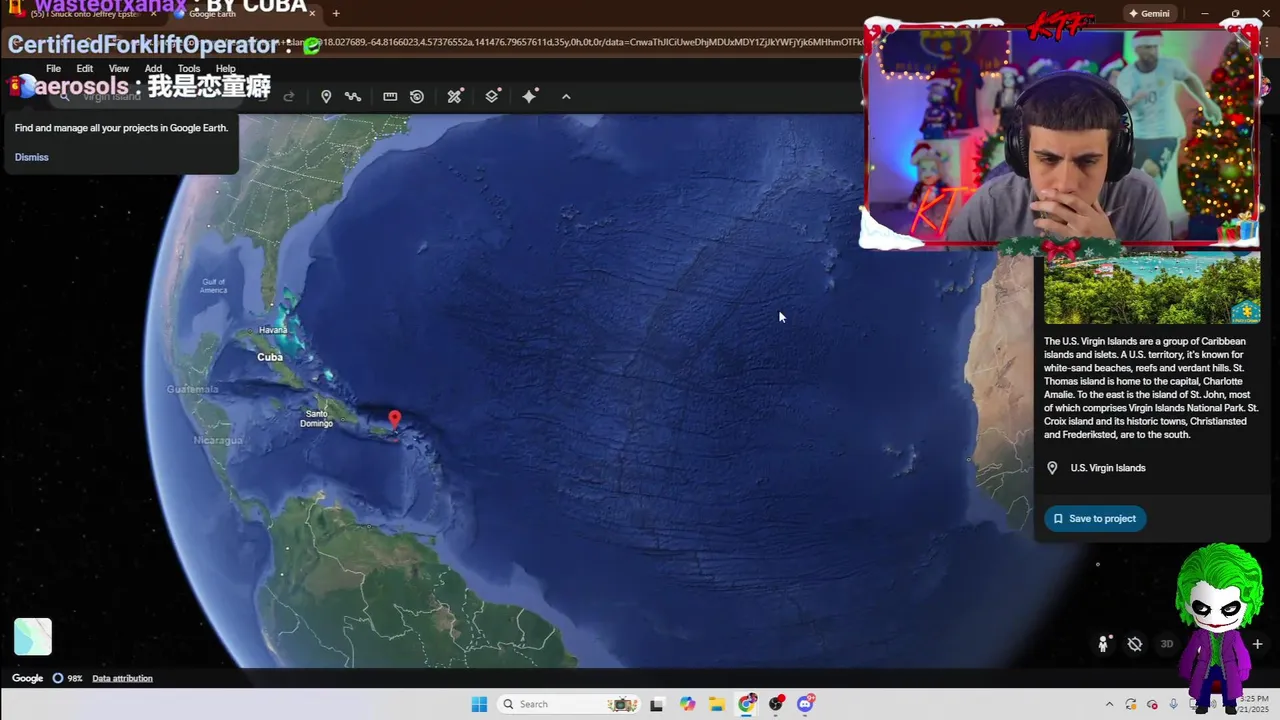Click the microphone icon in system tray

[x=1173, y=704]
